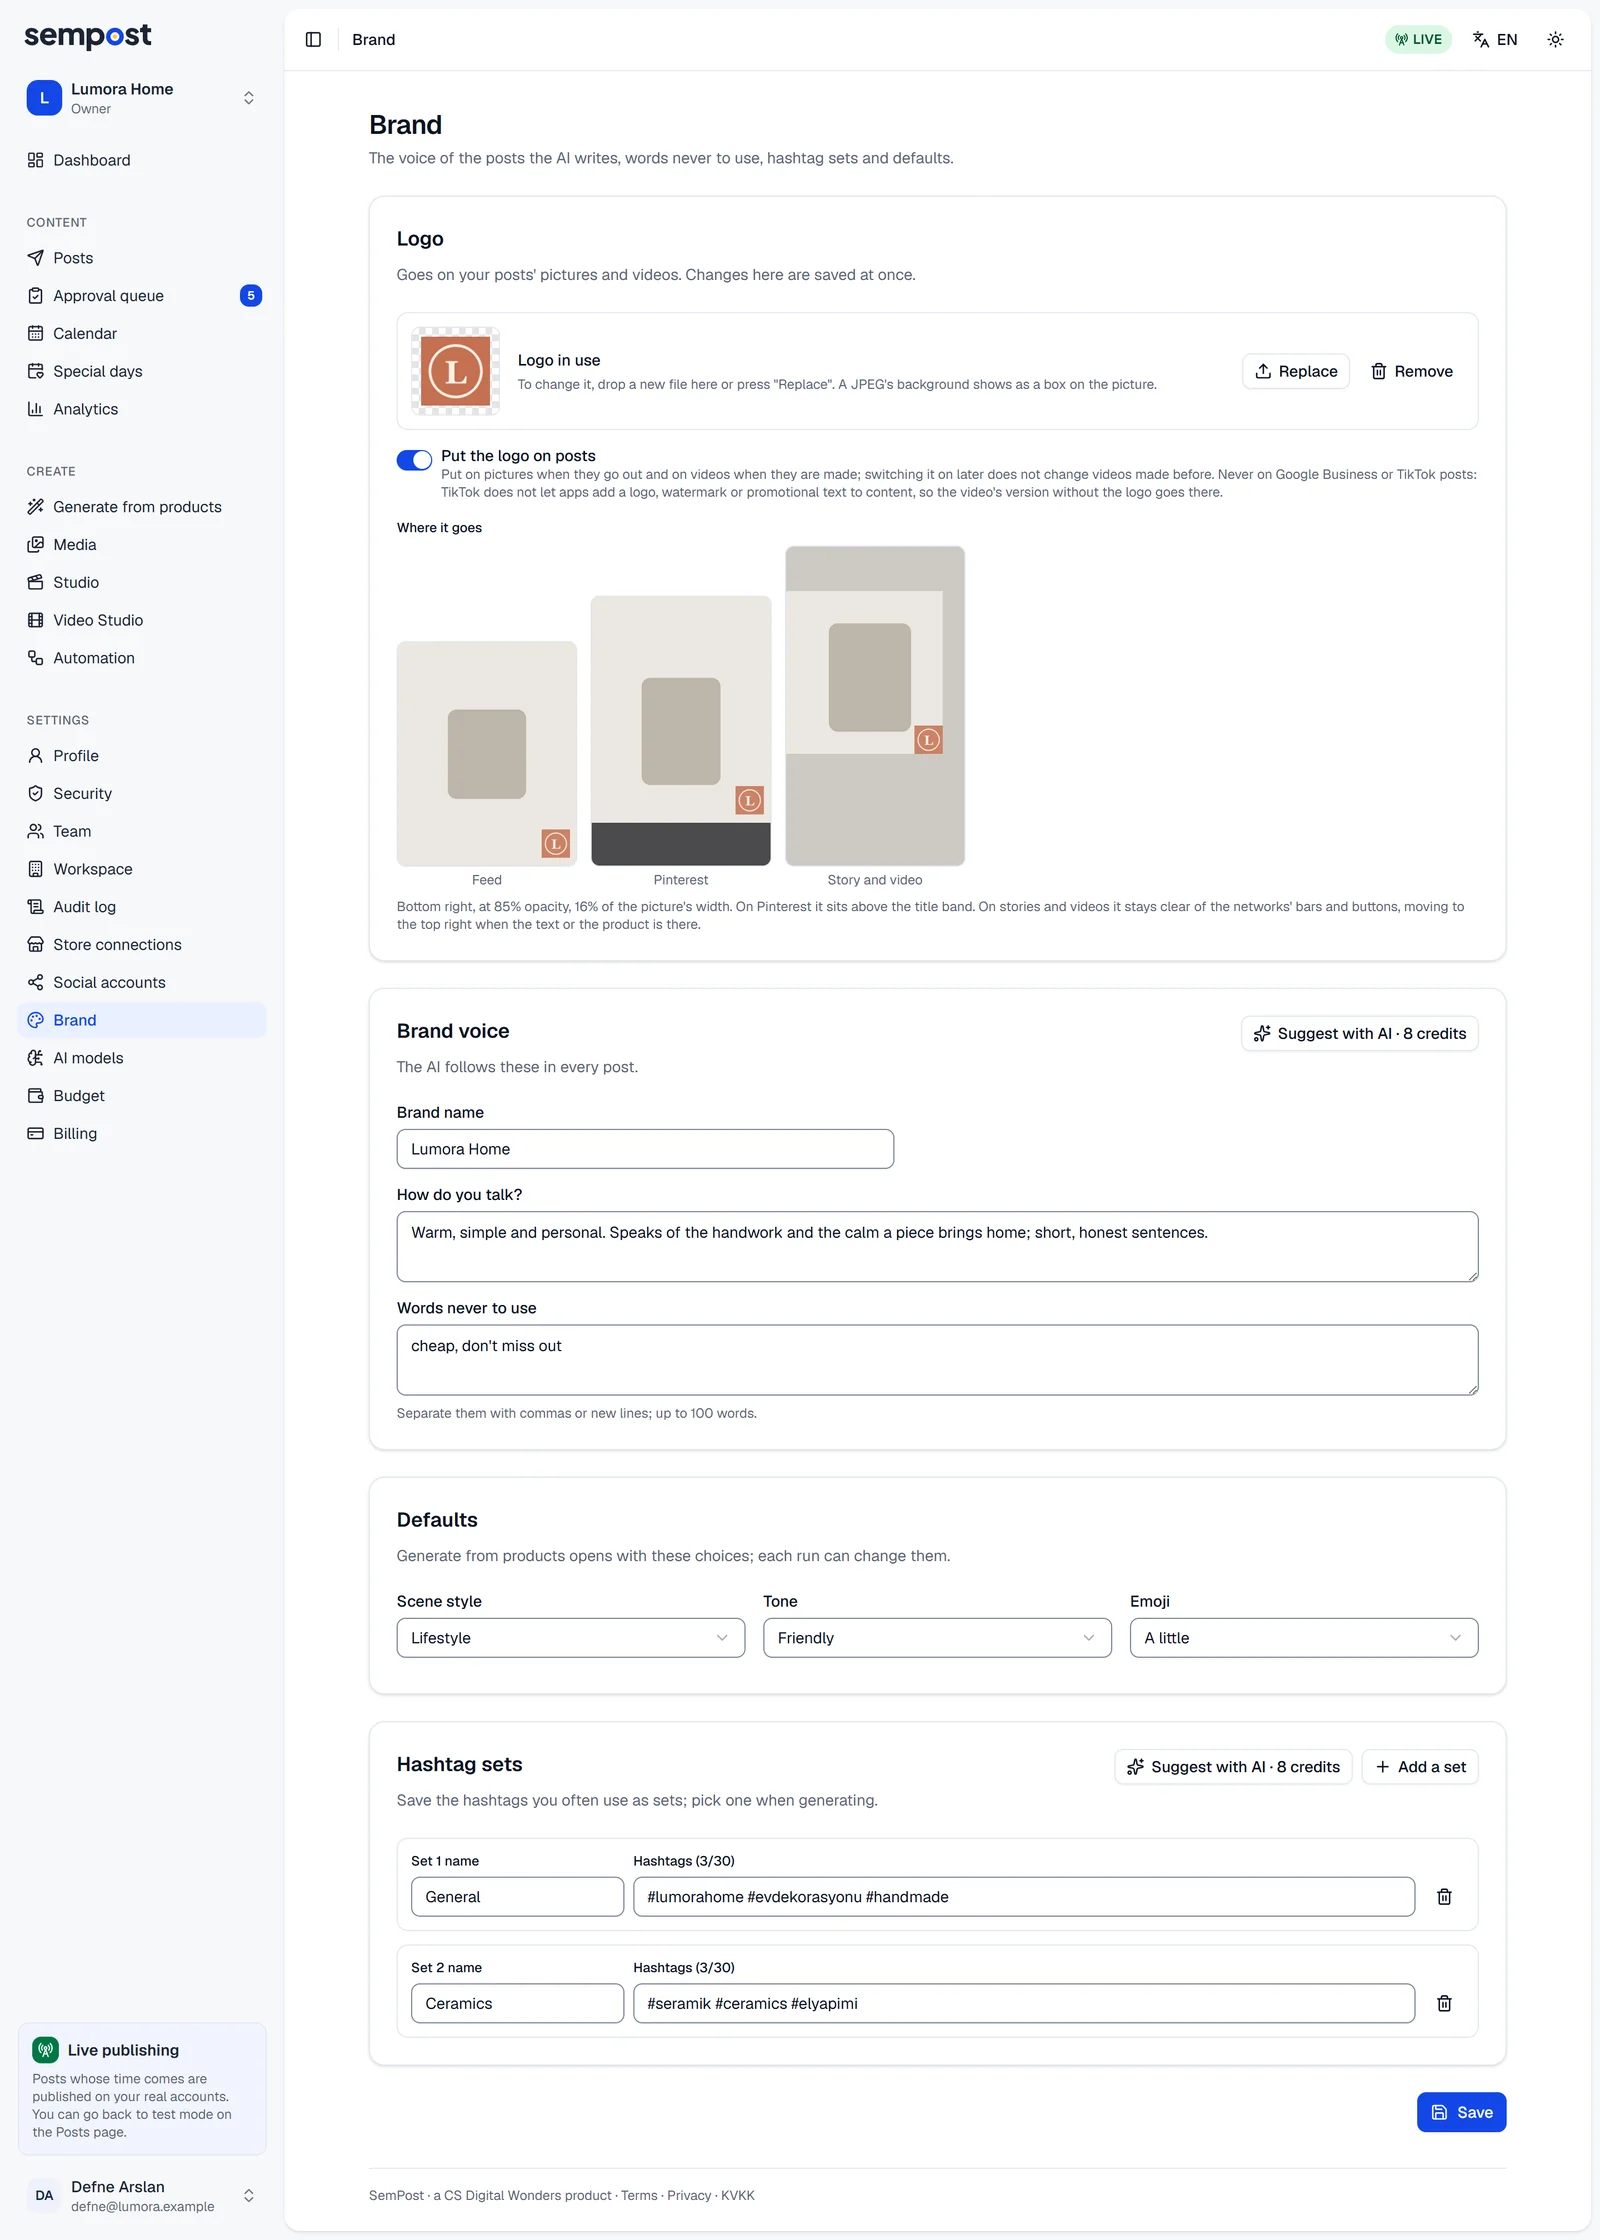The width and height of the screenshot is (1600, 2240).
Task: Edit the Set 2 name Ceramics field
Action: pyautogui.click(x=517, y=2003)
